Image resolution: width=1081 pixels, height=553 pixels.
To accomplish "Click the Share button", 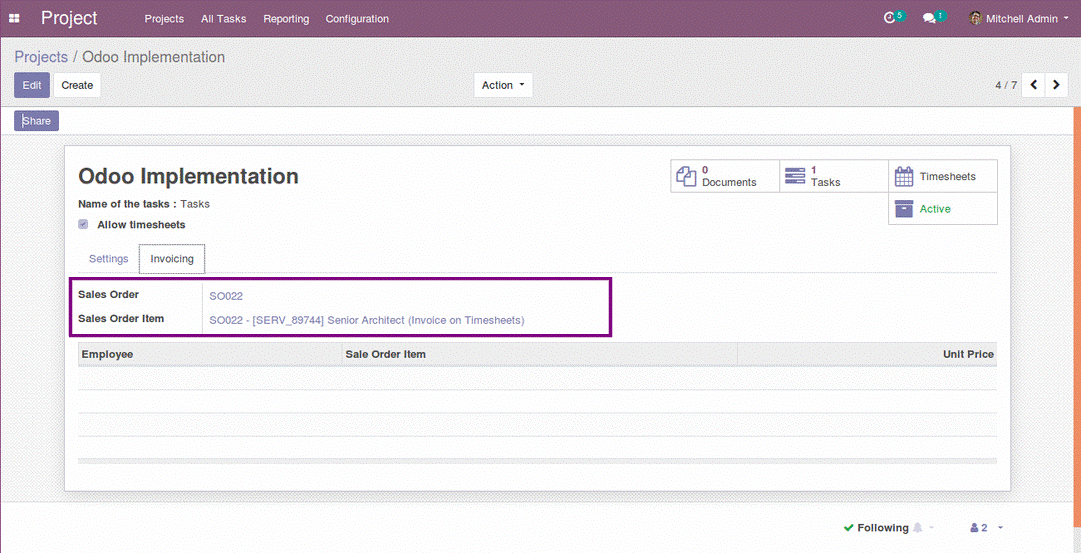I will pos(37,121).
